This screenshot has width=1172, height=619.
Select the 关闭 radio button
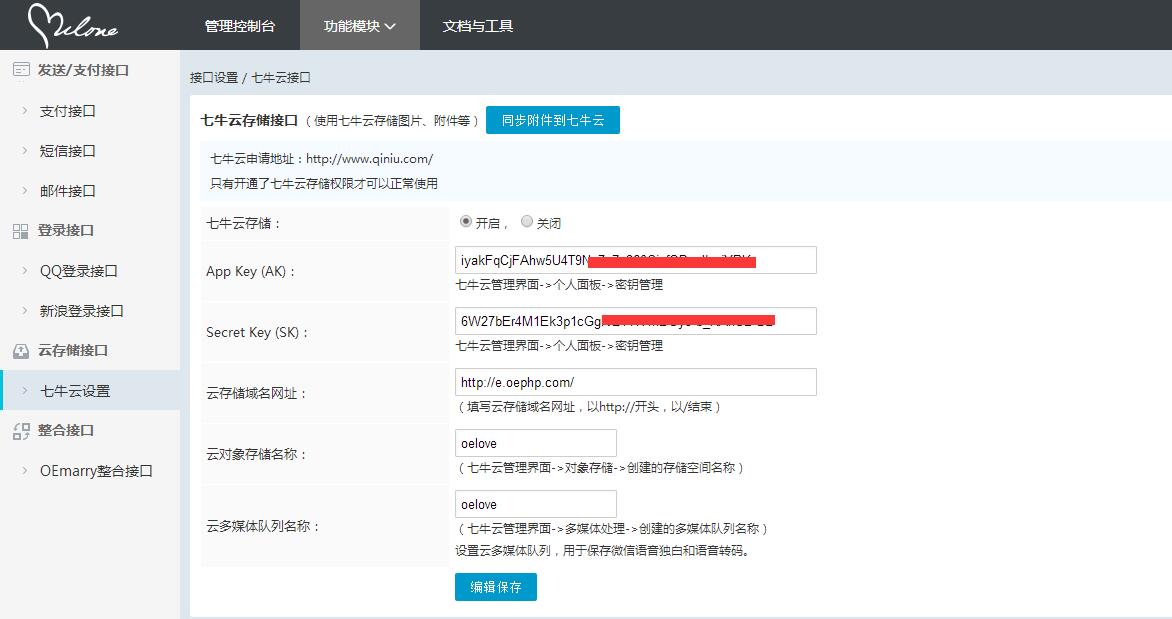pyautogui.click(x=527, y=221)
